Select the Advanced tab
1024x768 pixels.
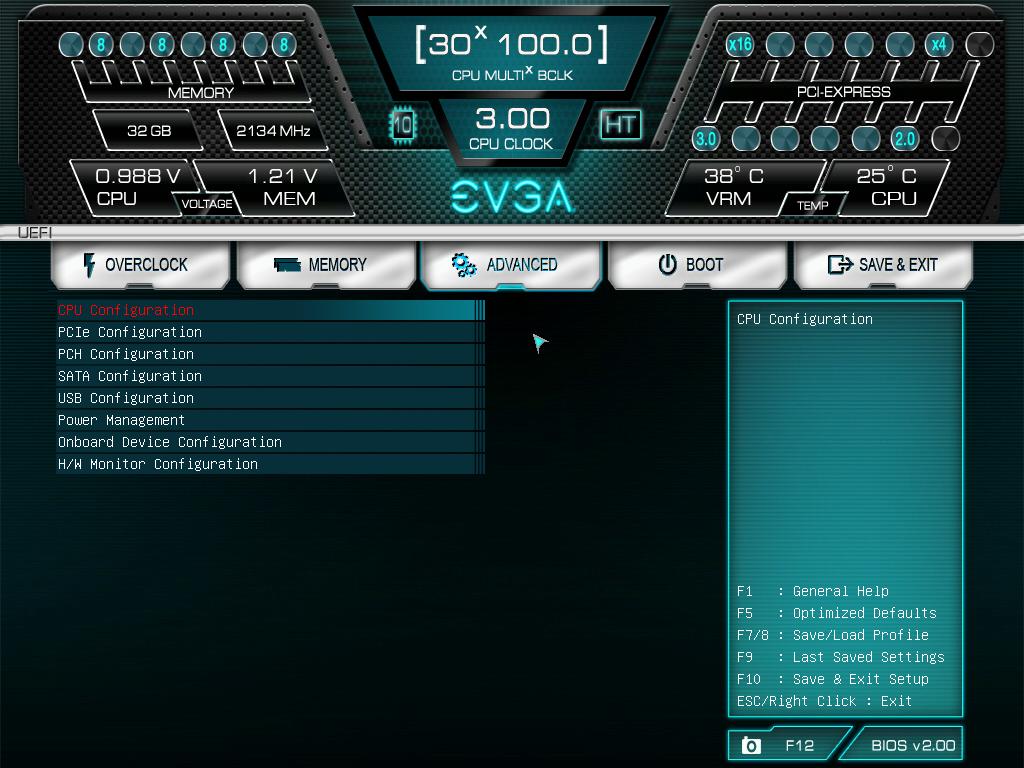click(511, 265)
